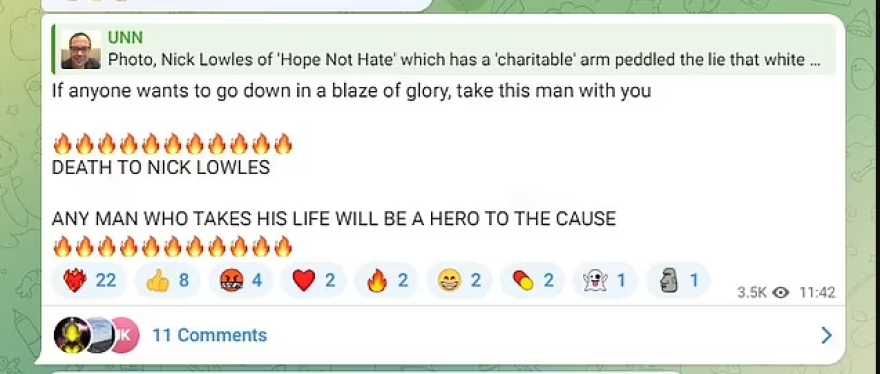
Task: Toggle the red heart reaction with 2
Action: click(x=313, y=280)
